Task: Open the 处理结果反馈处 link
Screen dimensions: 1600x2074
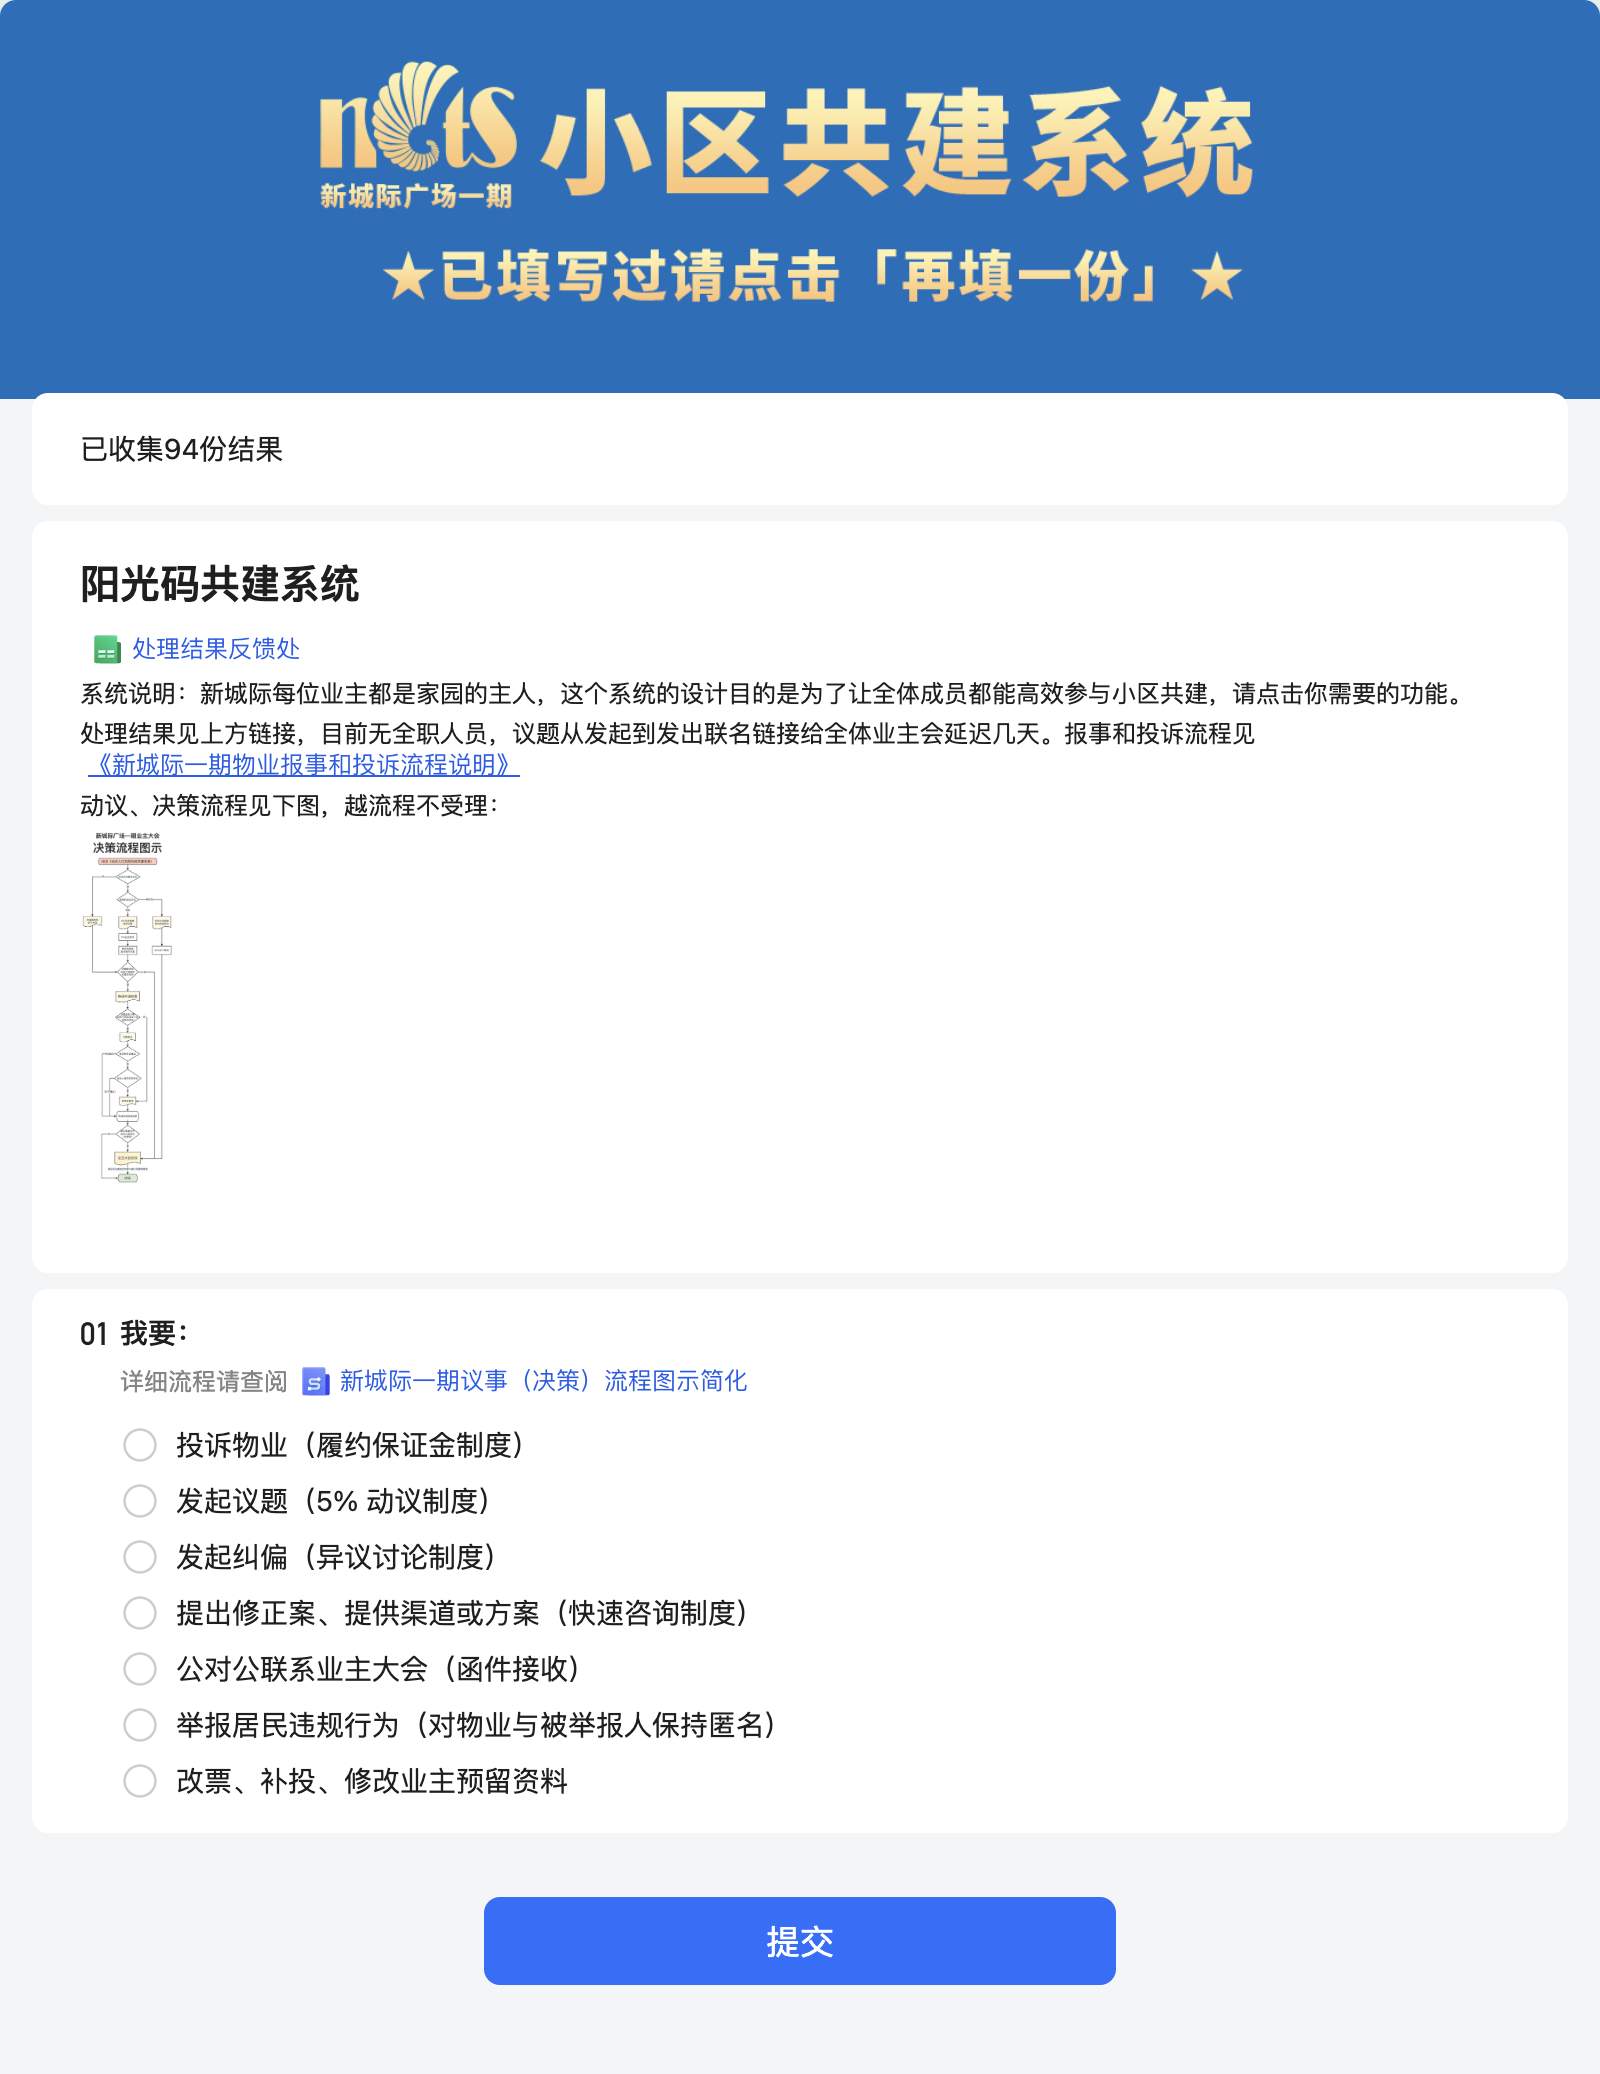Action: [213, 649]
